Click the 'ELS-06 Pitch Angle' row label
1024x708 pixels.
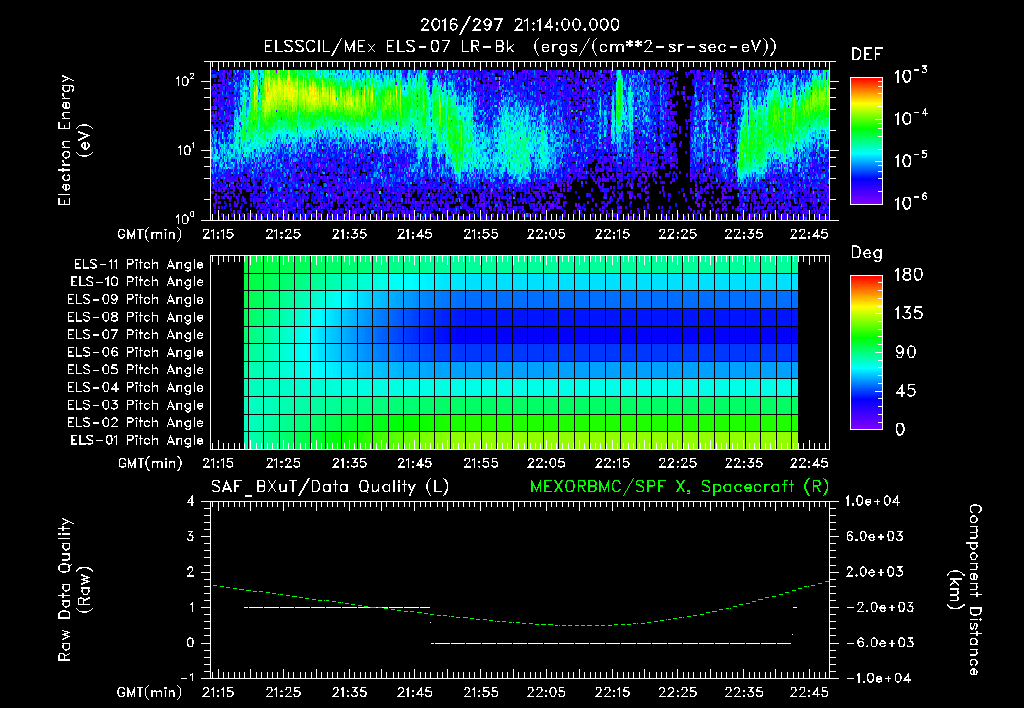(135, 352)
